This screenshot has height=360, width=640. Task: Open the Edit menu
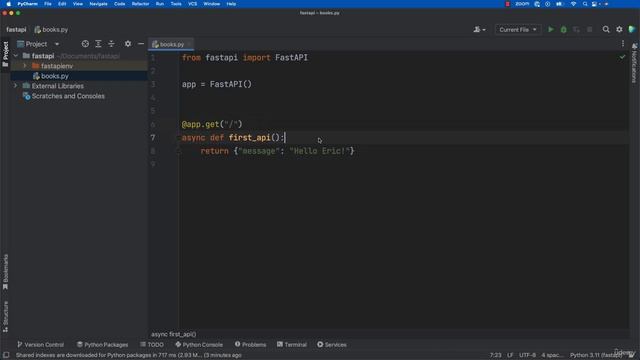[x=62, y=4]
